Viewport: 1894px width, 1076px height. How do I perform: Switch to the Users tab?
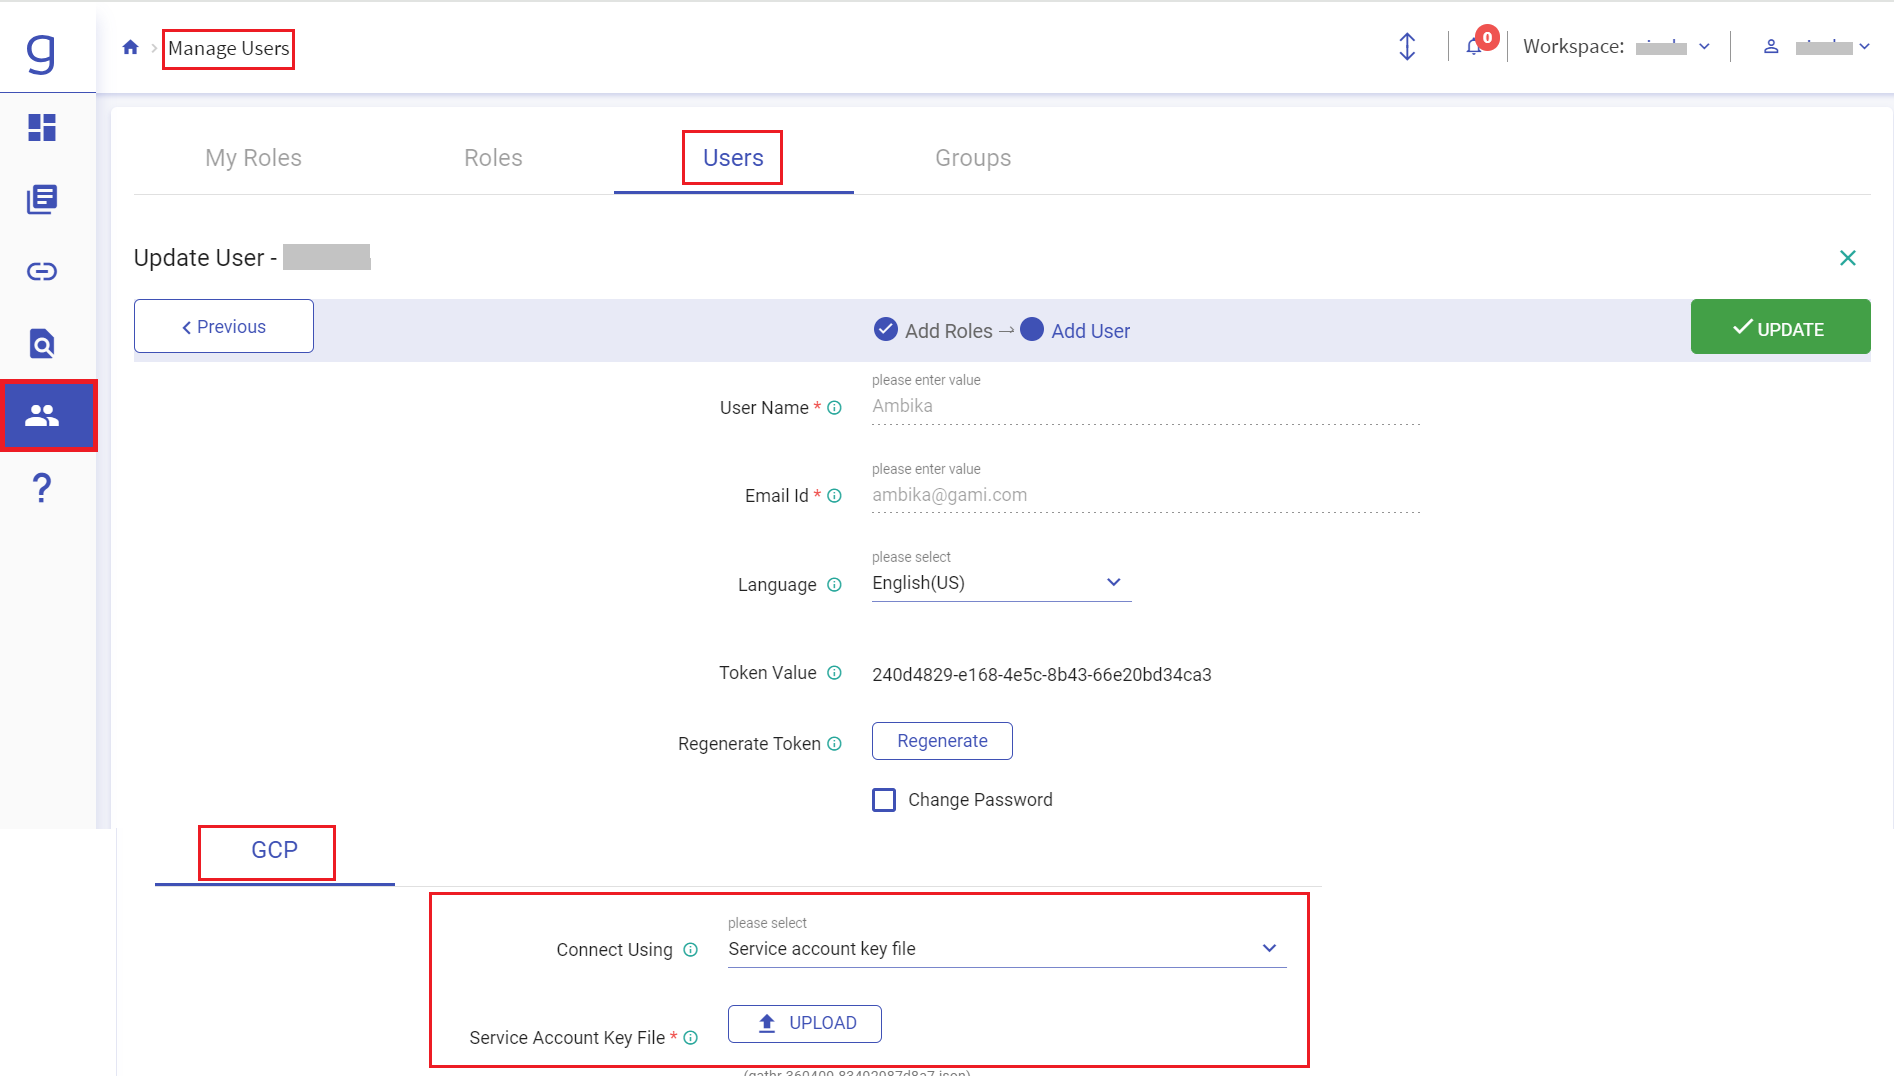733,158
